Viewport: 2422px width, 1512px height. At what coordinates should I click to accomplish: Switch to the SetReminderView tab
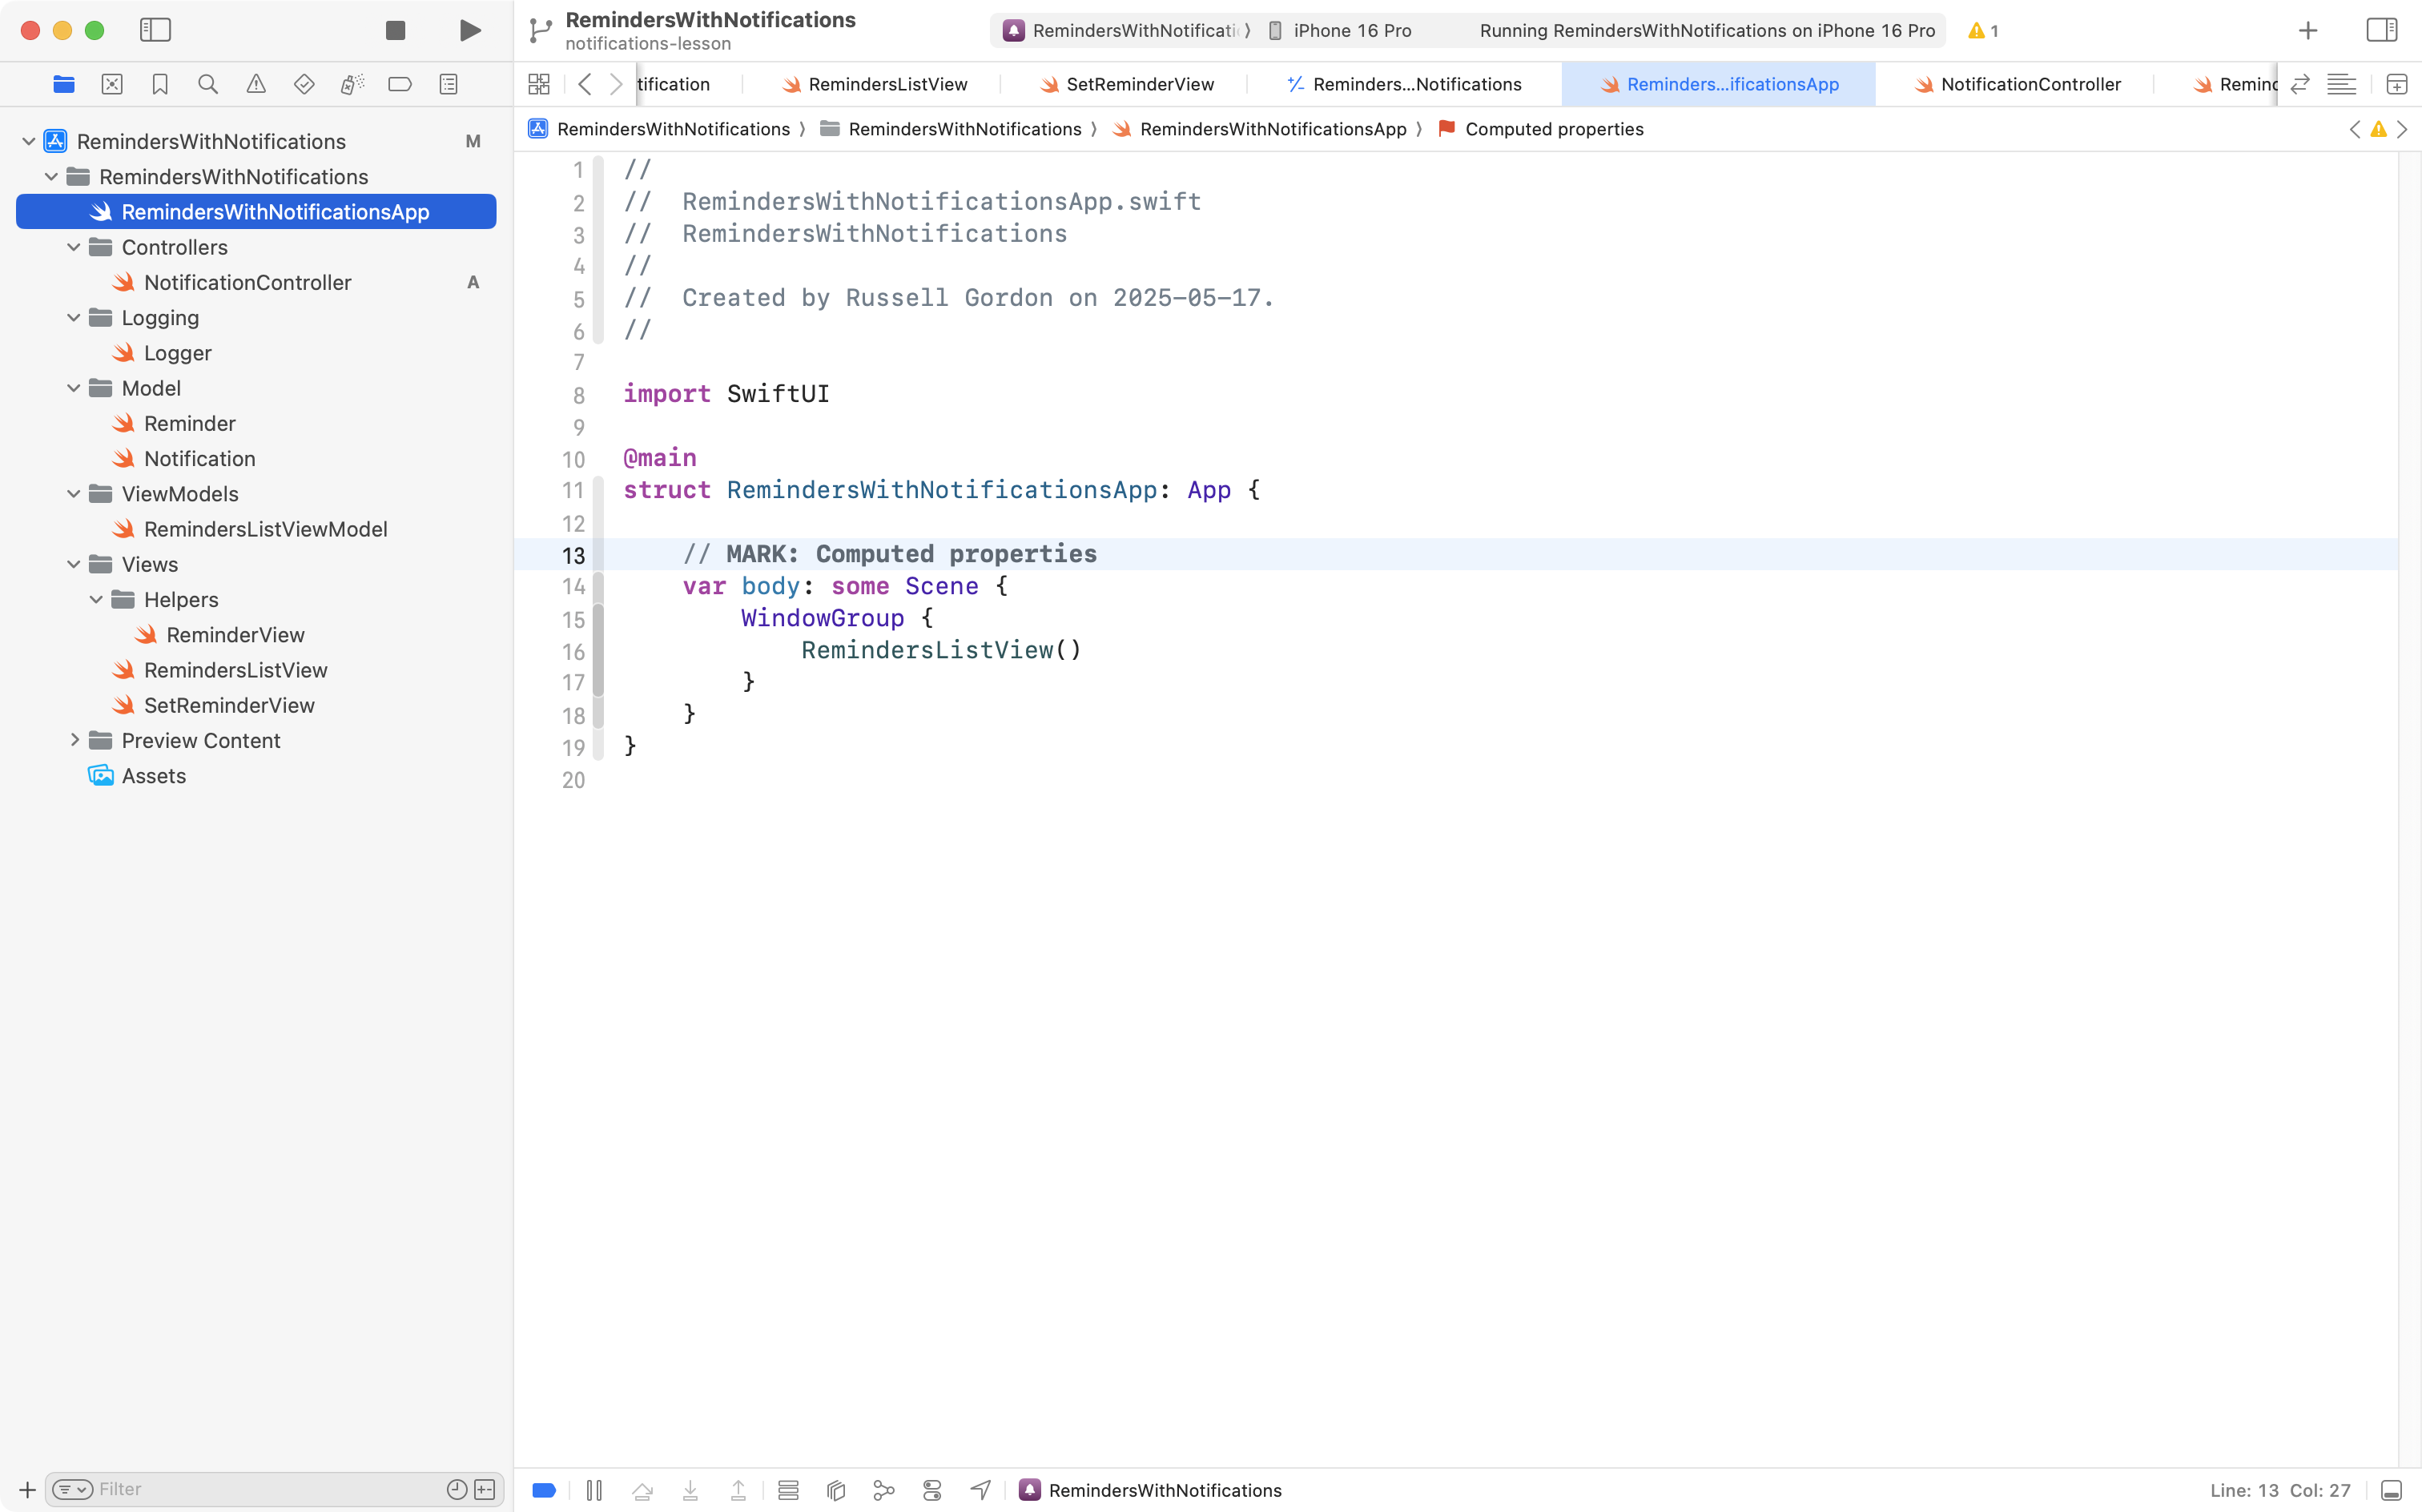point(1139,84)
